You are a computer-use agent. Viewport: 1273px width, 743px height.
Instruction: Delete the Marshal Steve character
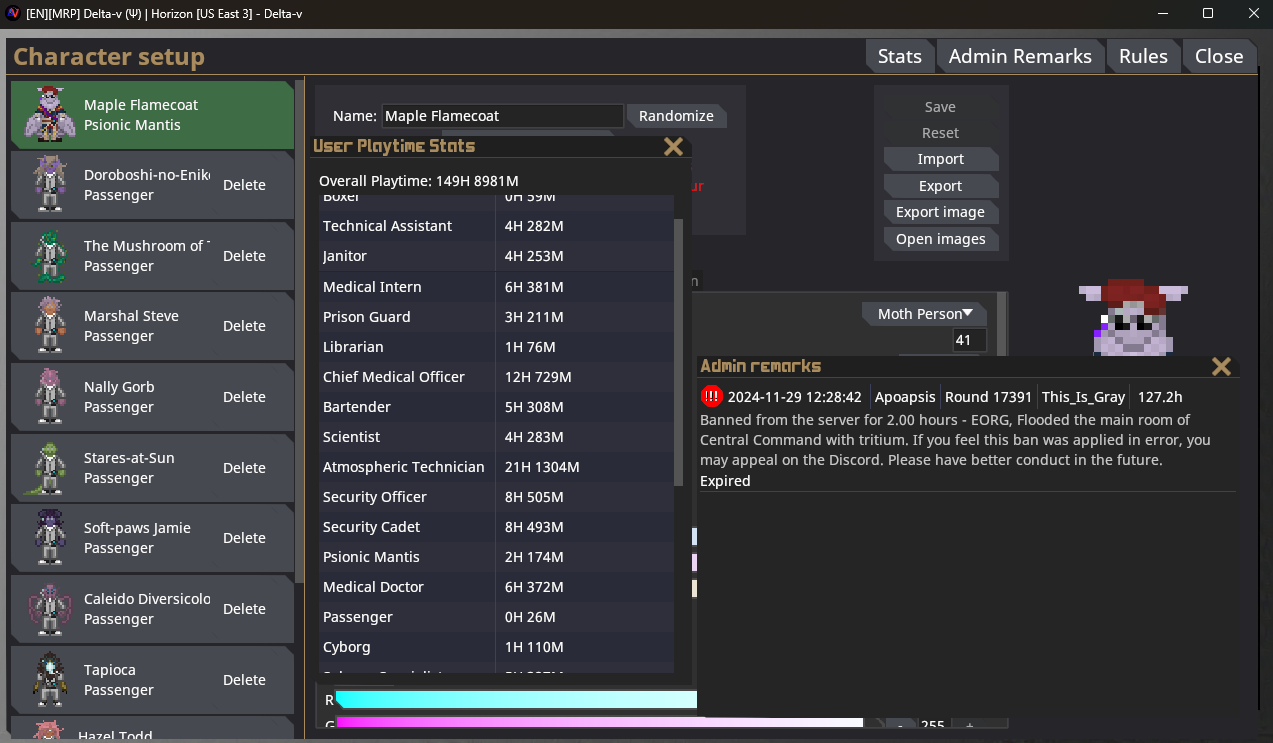pos(244,326)
